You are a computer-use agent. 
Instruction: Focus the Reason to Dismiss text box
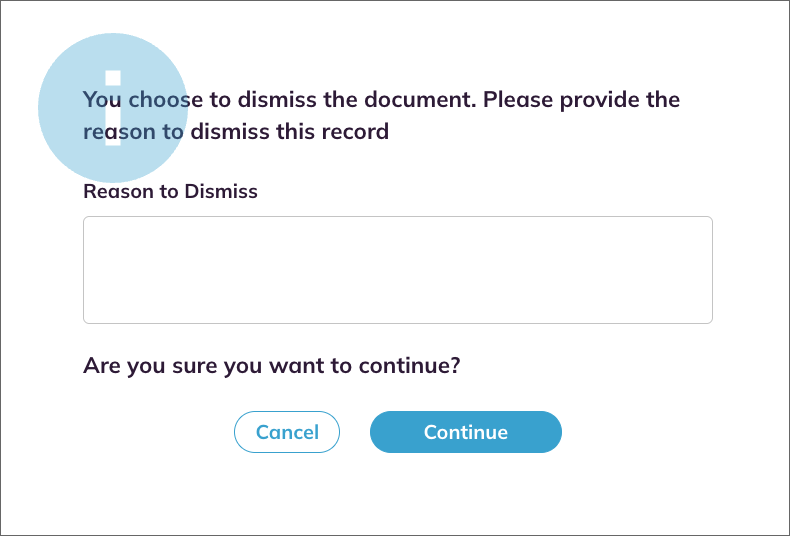[397, 270]
